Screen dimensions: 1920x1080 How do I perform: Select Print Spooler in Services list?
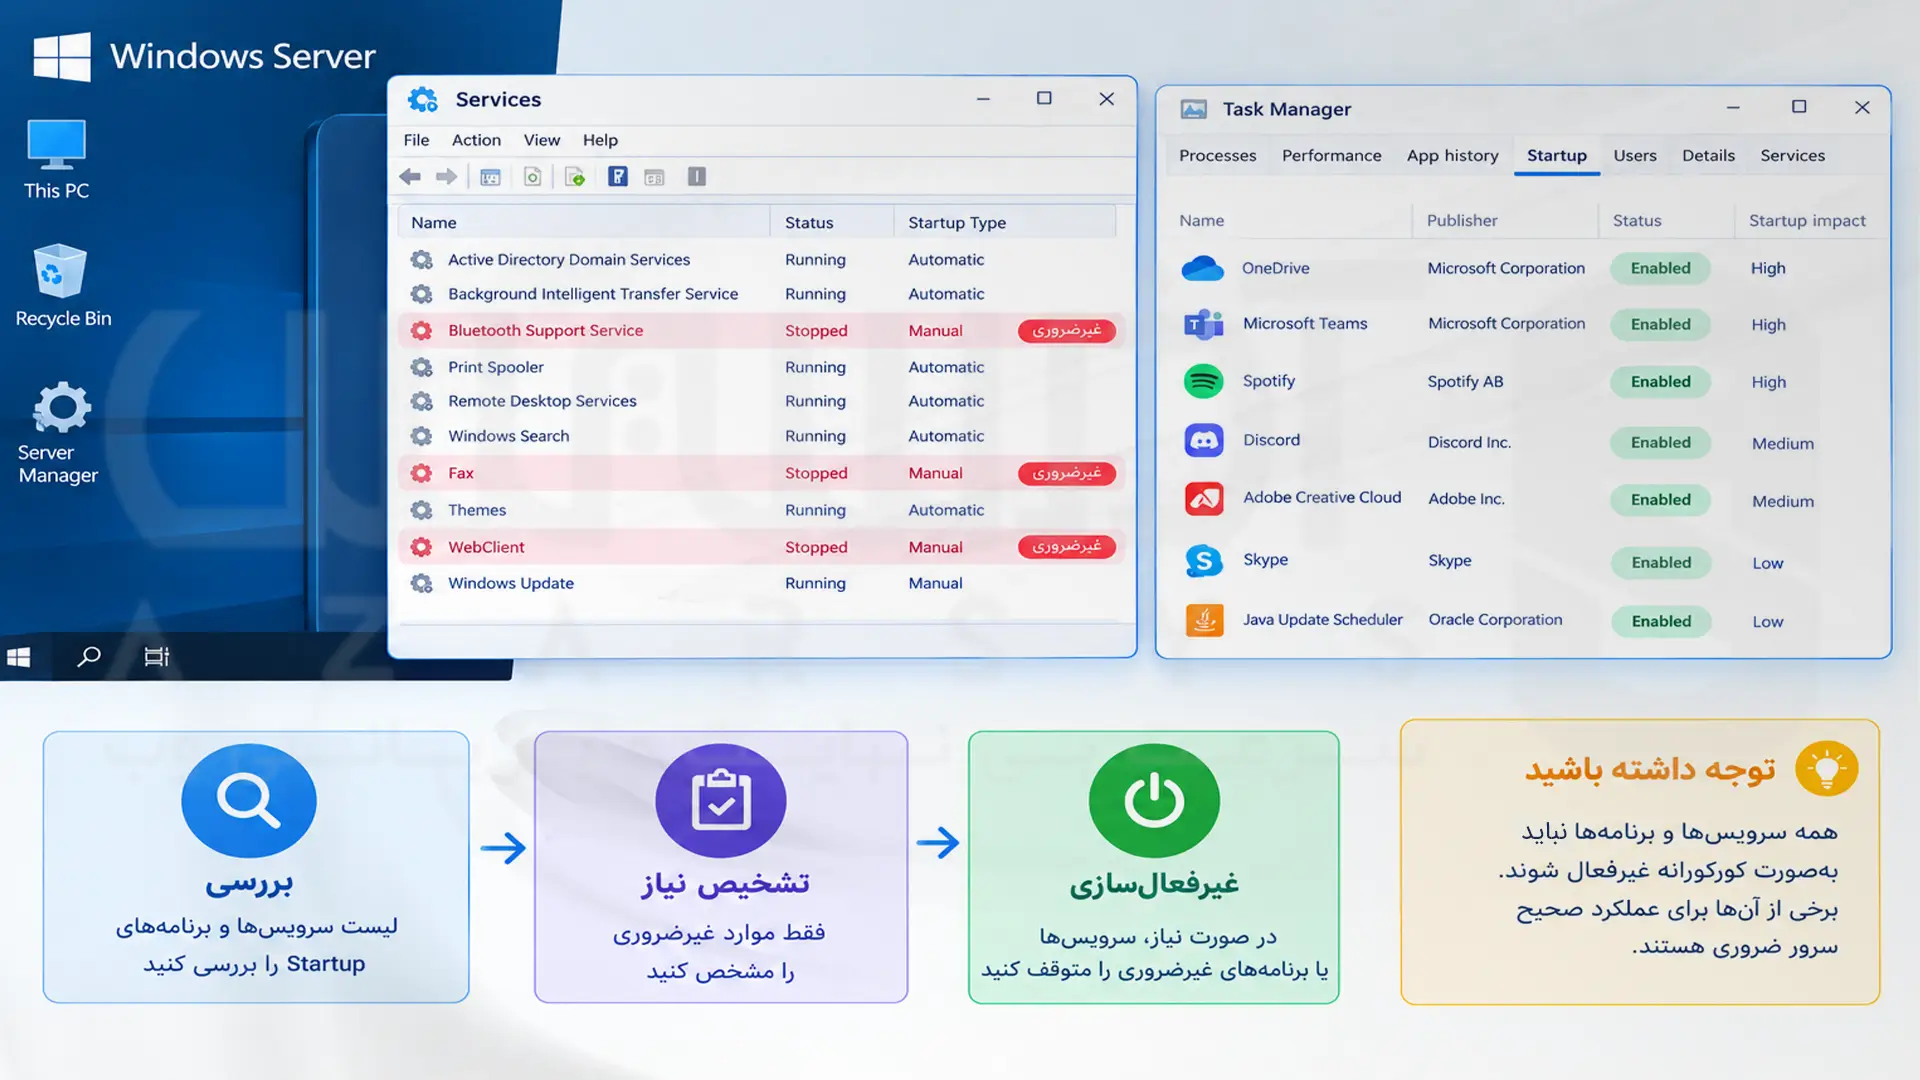point(495,368)
